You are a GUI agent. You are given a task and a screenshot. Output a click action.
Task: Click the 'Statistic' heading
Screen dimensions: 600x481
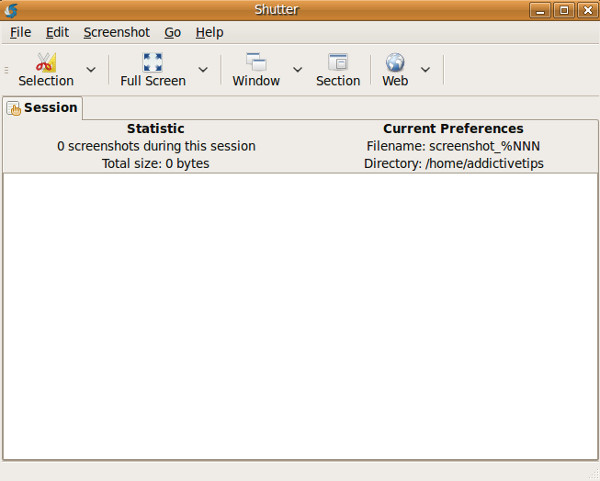click(155, 129)
